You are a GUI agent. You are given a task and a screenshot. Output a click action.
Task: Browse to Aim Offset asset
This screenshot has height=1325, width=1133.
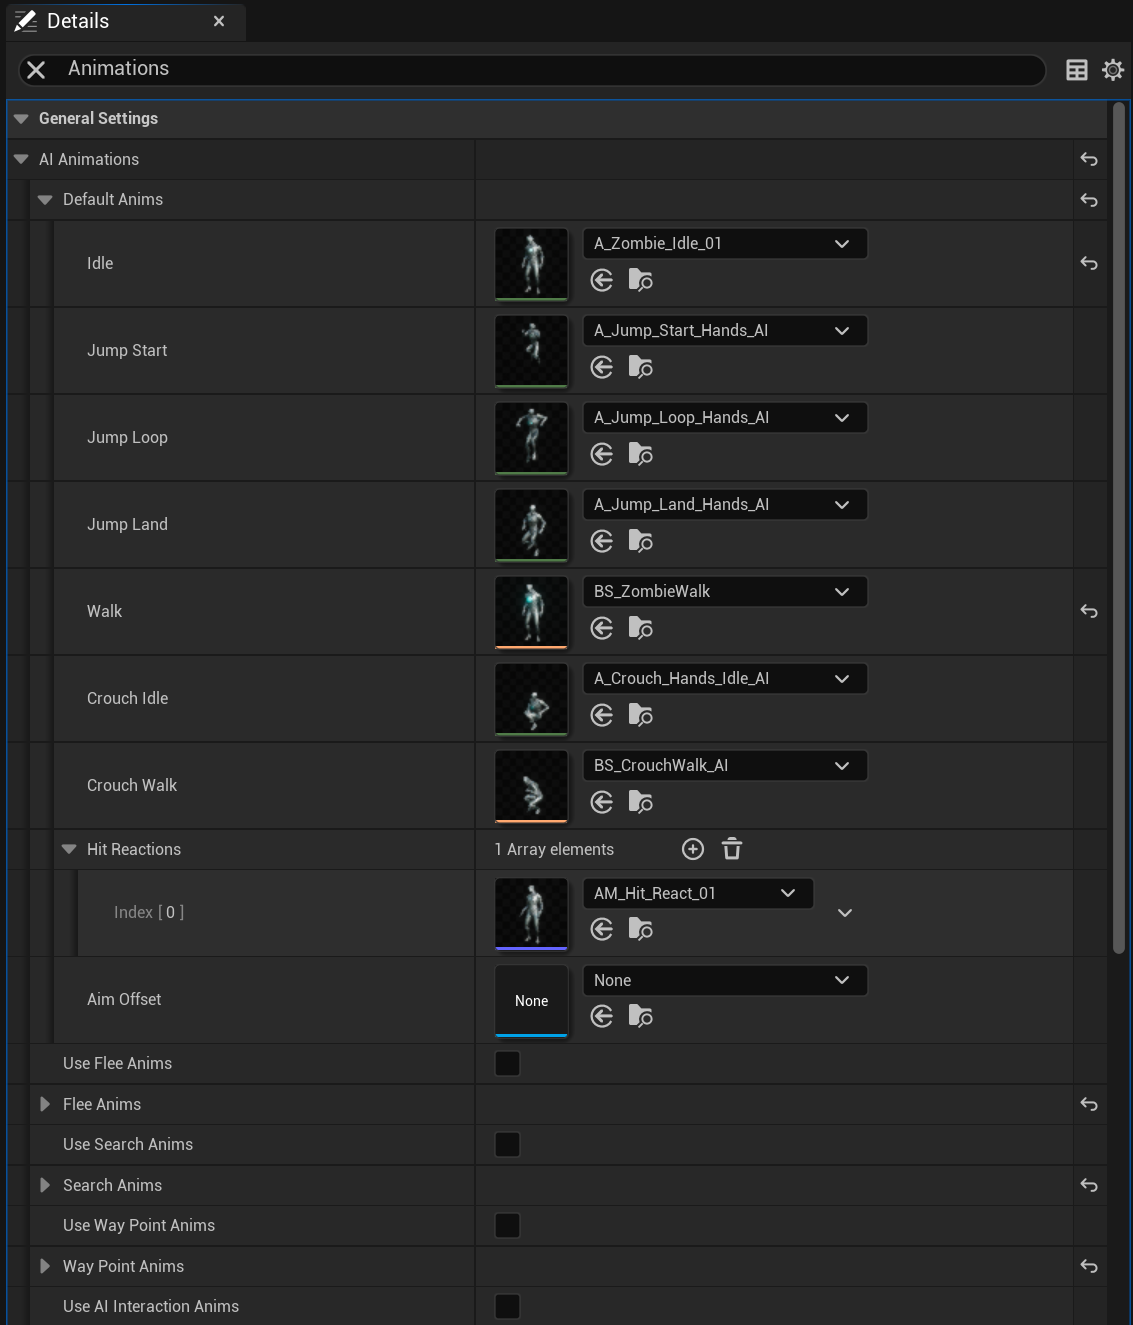click(641, 1017)
